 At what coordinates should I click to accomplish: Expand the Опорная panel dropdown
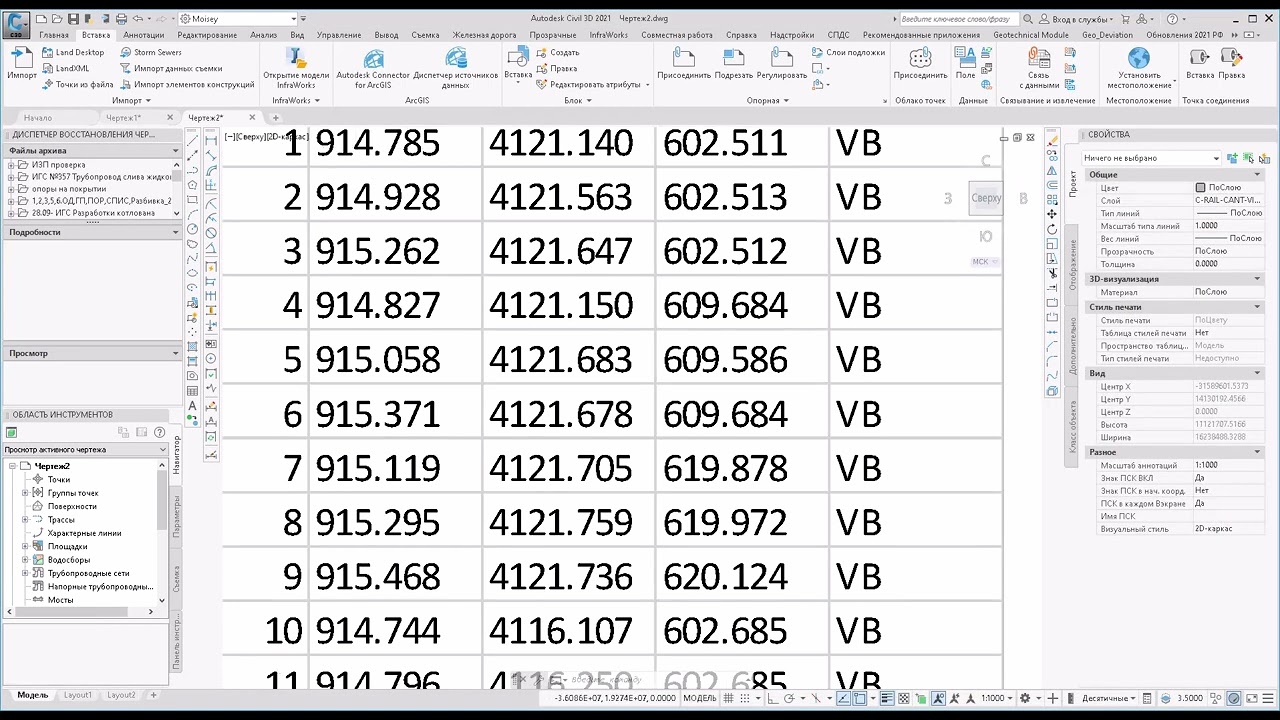point(768,100)
